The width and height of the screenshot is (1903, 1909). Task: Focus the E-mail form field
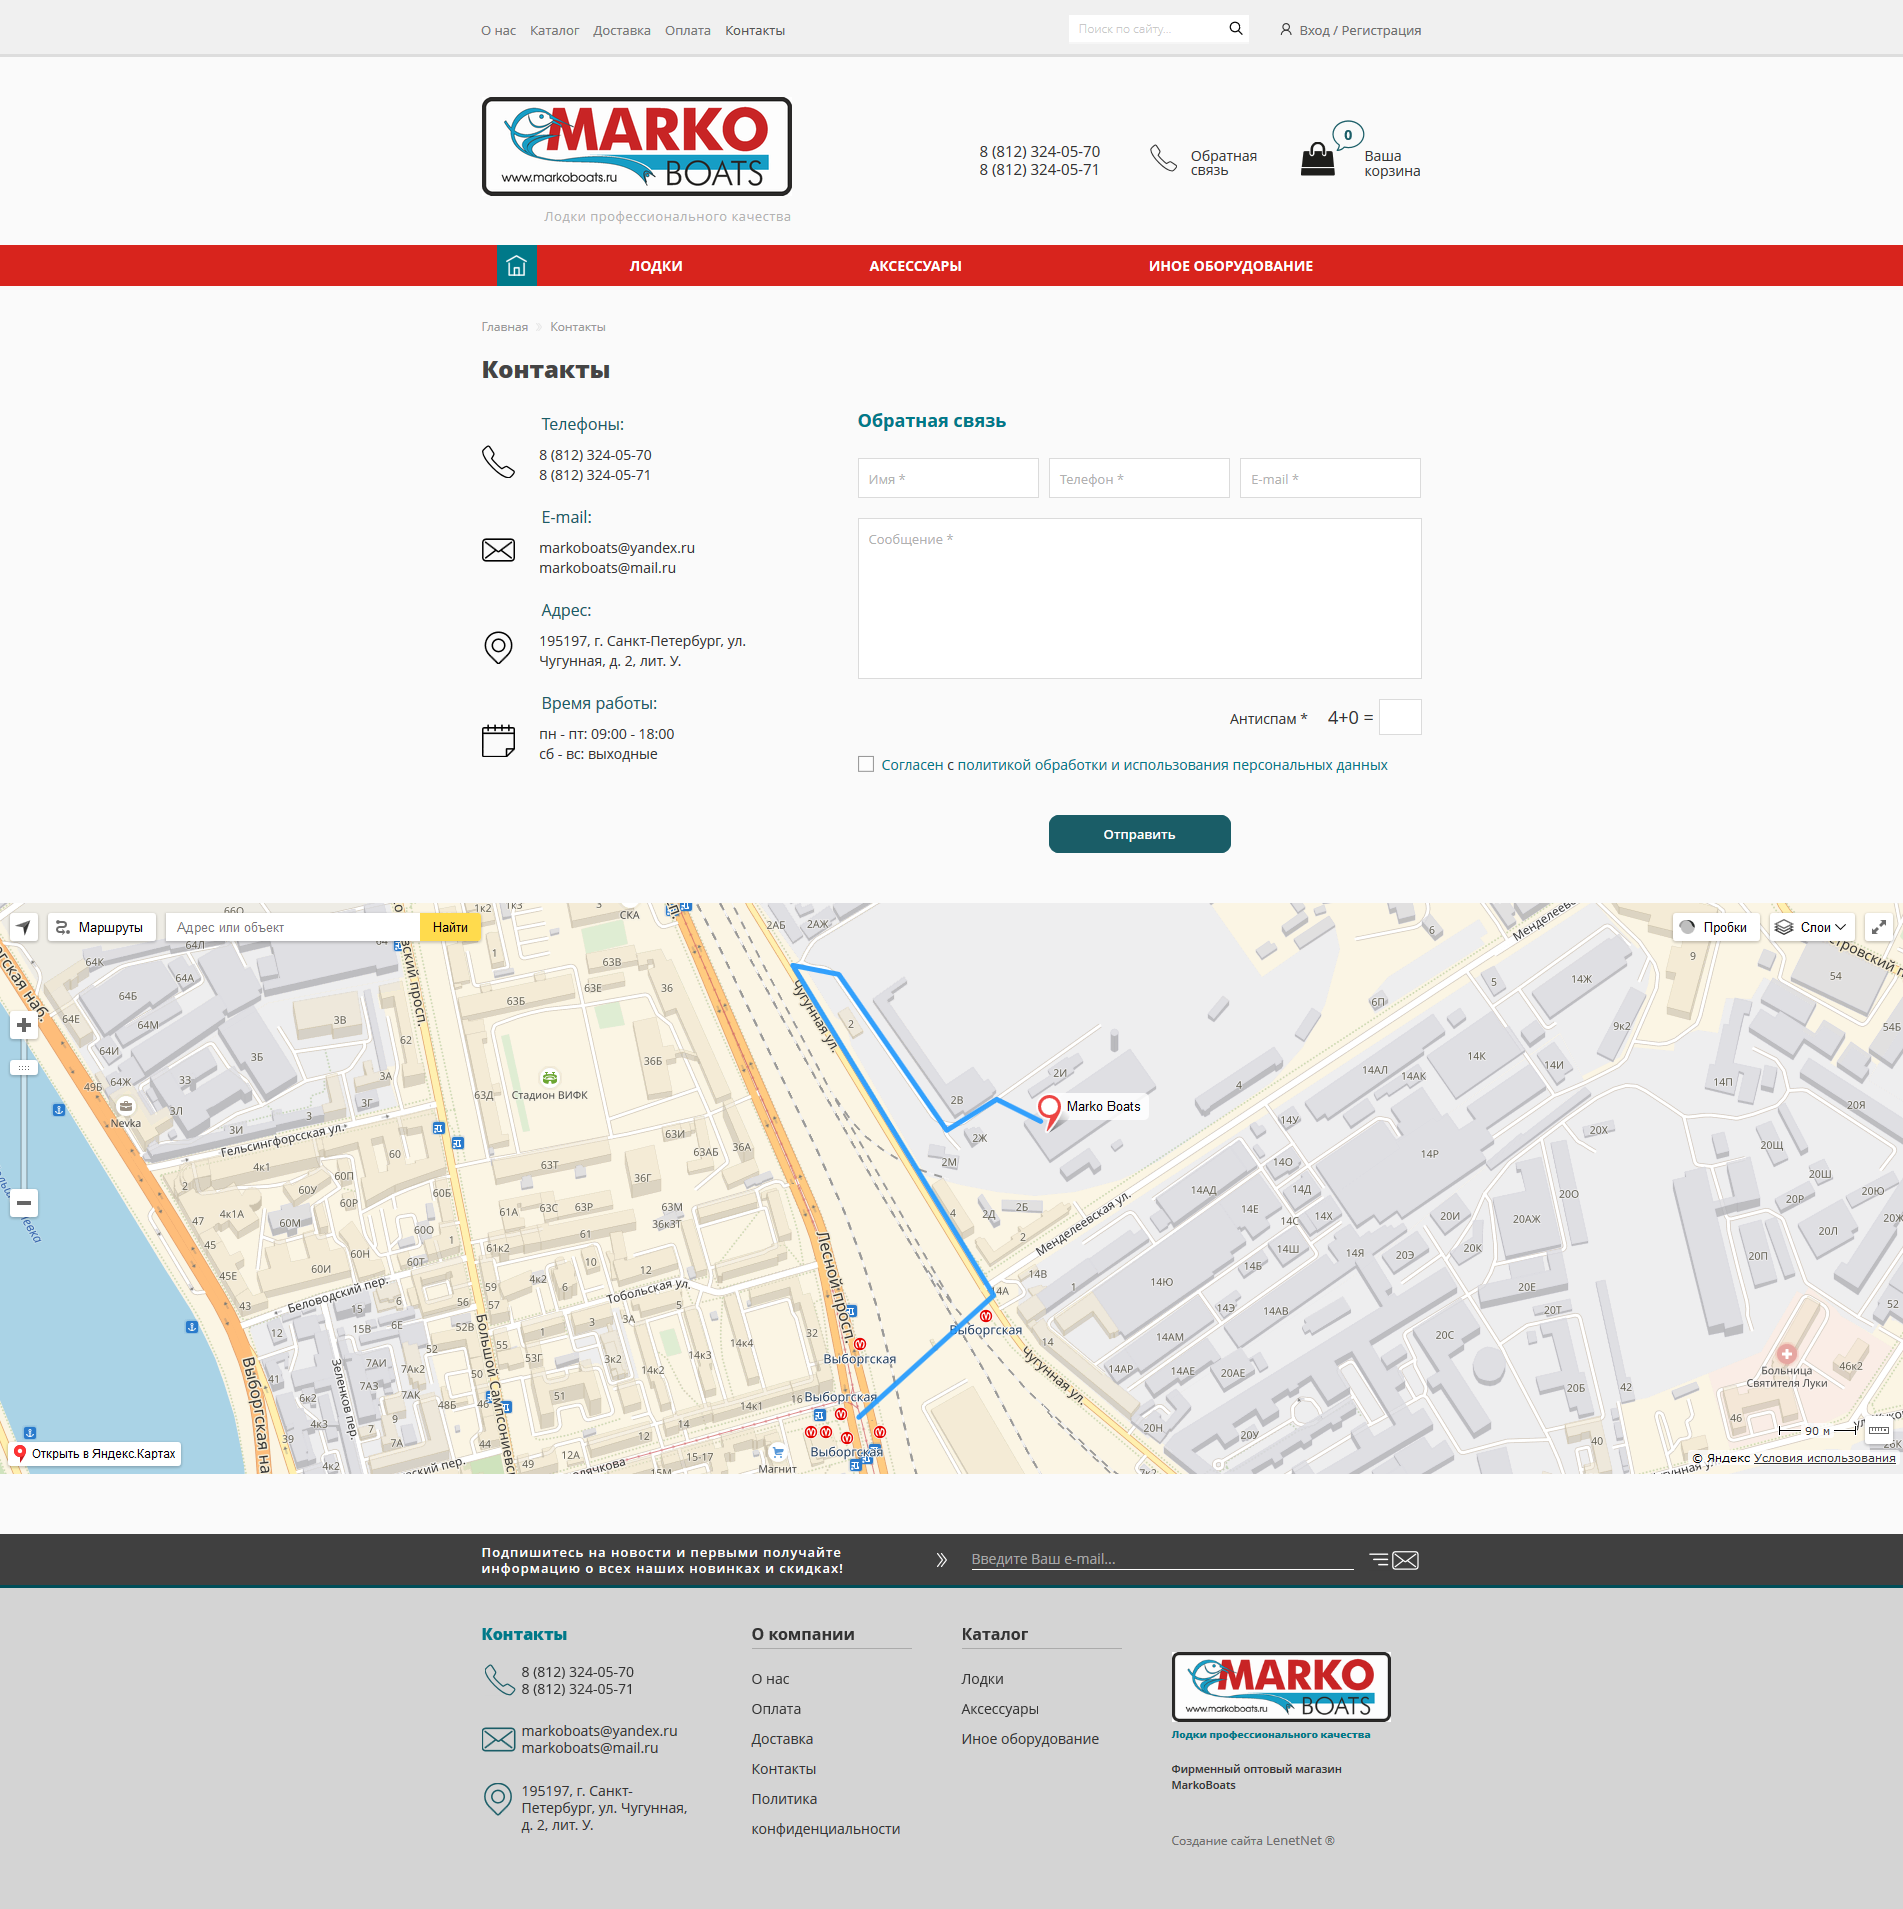pyautogui.click(x=1330, y=478)
